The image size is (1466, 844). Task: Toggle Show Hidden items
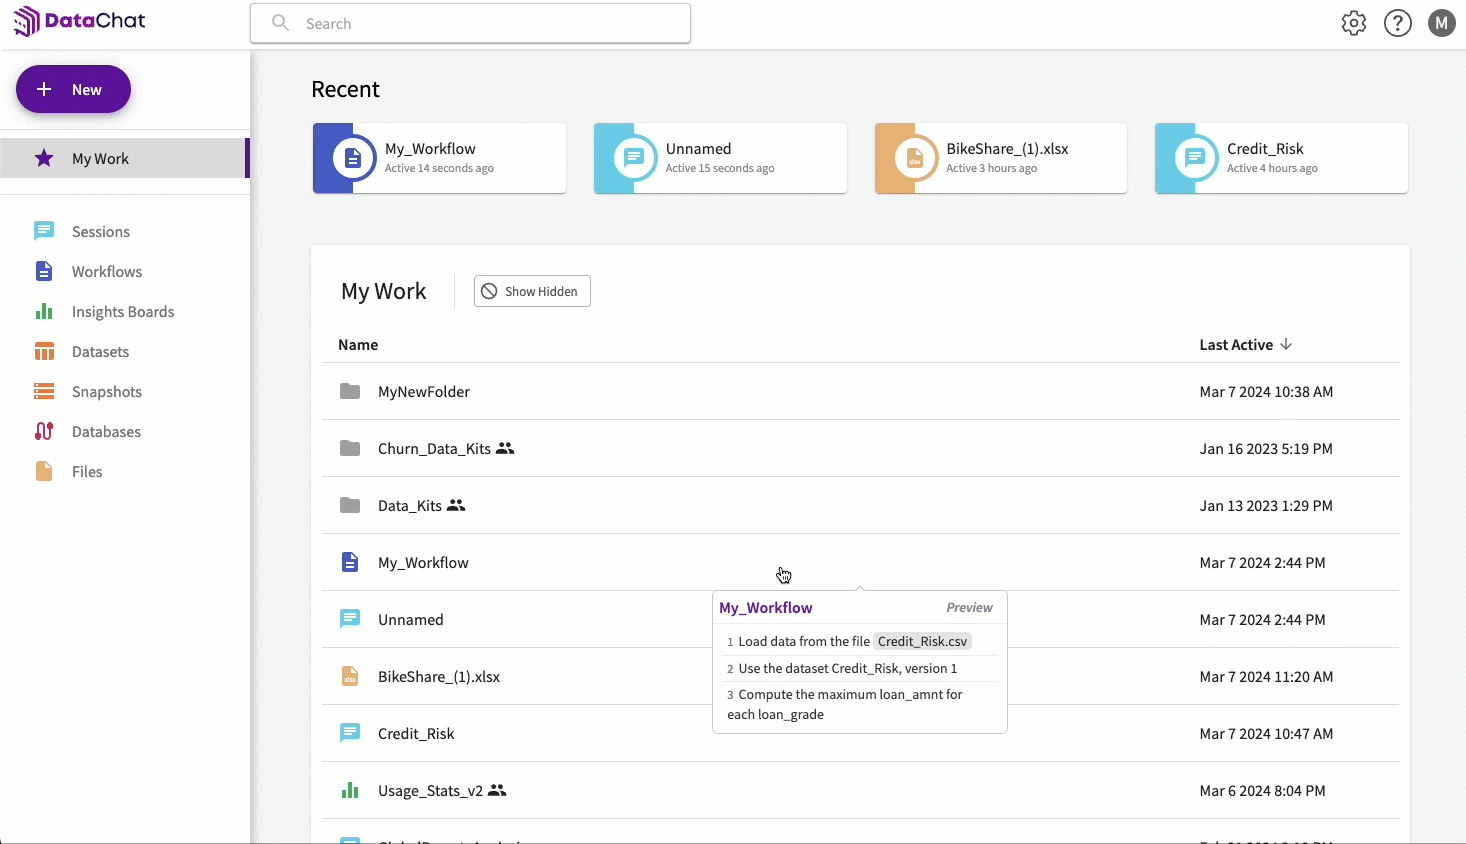(x=532, y=291)
